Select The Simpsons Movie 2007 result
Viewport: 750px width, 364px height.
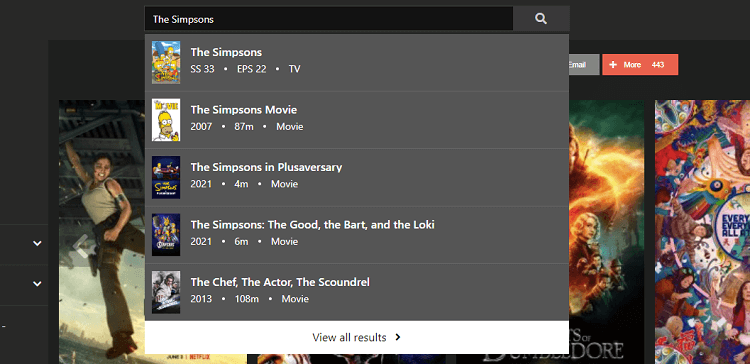pyautogui.click(x=357, y=120)
